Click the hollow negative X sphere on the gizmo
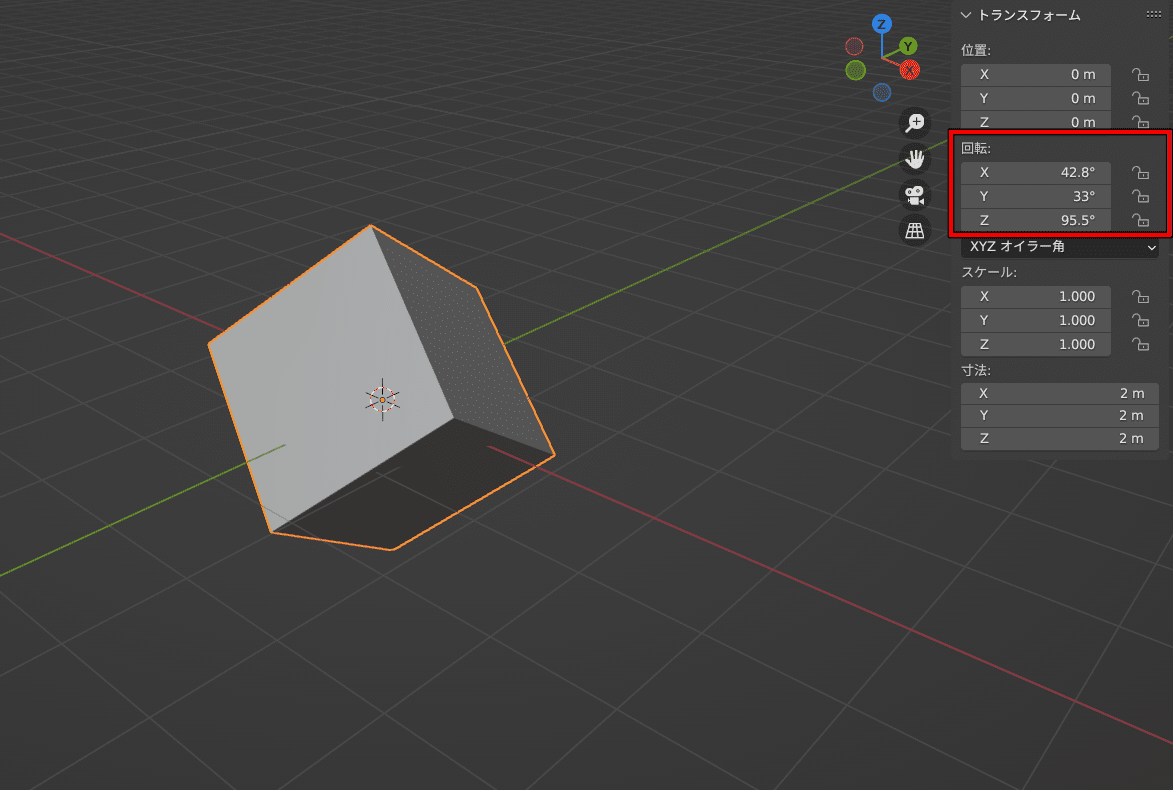This screenshot has width=1173, height=790. click(853, 45)
